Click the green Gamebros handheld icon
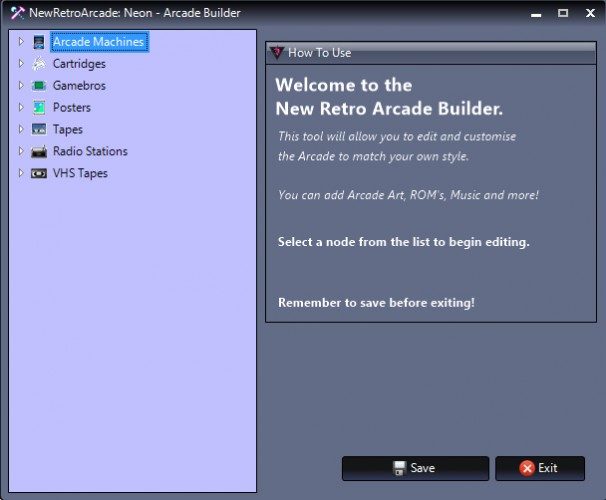Viewport: 606px width, 500px height. (x=39, y=86)
